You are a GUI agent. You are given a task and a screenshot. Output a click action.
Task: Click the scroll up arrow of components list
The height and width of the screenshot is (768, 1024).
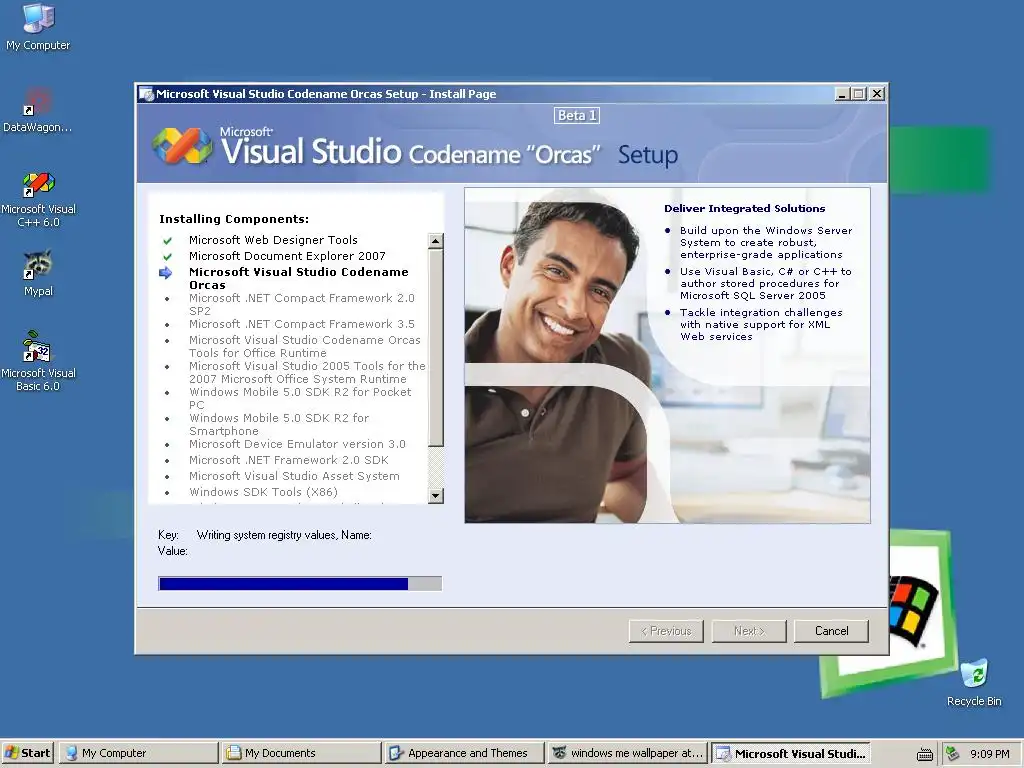(x=436, y=241)
